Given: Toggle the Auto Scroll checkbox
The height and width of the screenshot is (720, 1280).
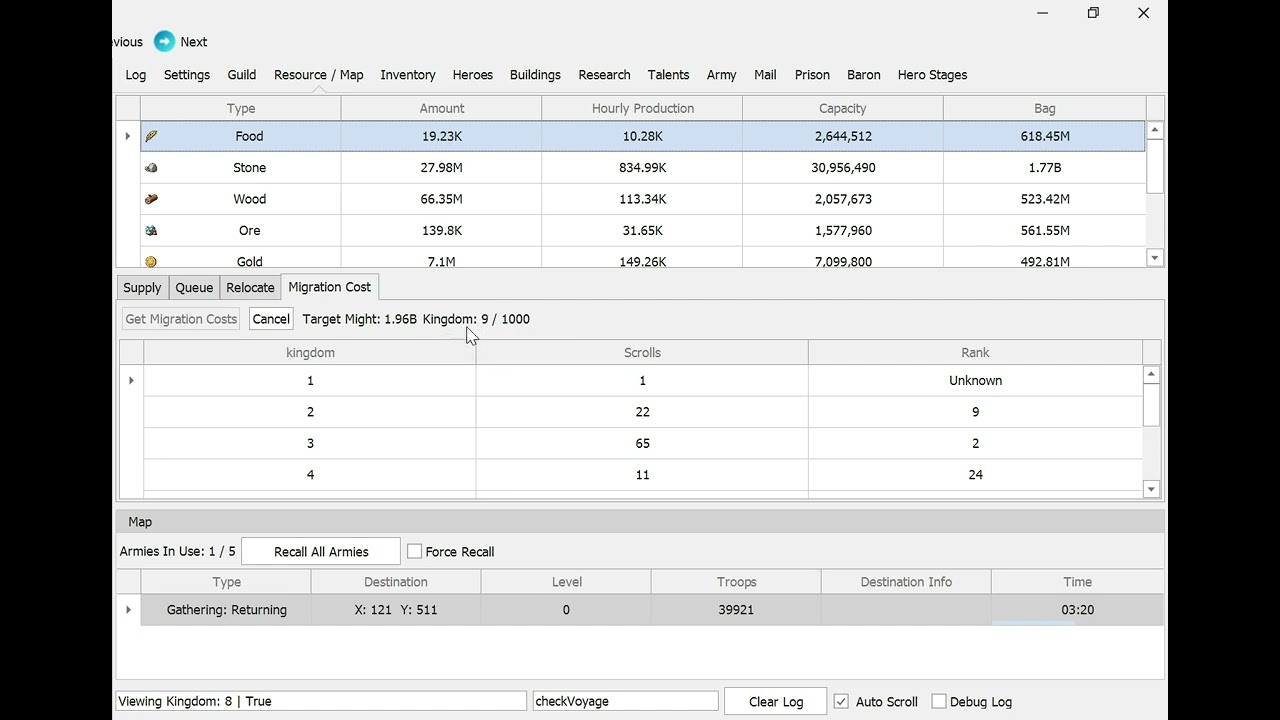Looking at the screenshot, I should tap(841, 702).
